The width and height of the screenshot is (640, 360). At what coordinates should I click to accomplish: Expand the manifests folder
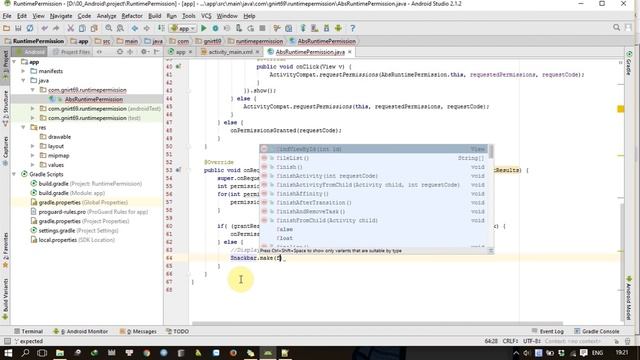(23, 71)
